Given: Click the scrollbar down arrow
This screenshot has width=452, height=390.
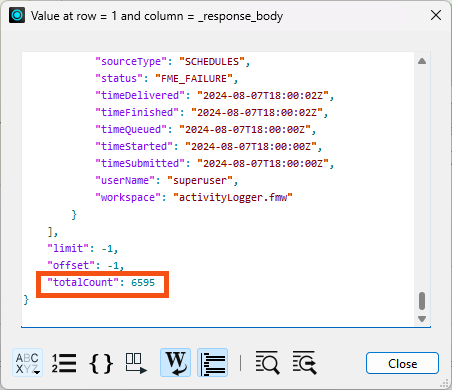Looking at the screenshot, I should click(422, 319).
